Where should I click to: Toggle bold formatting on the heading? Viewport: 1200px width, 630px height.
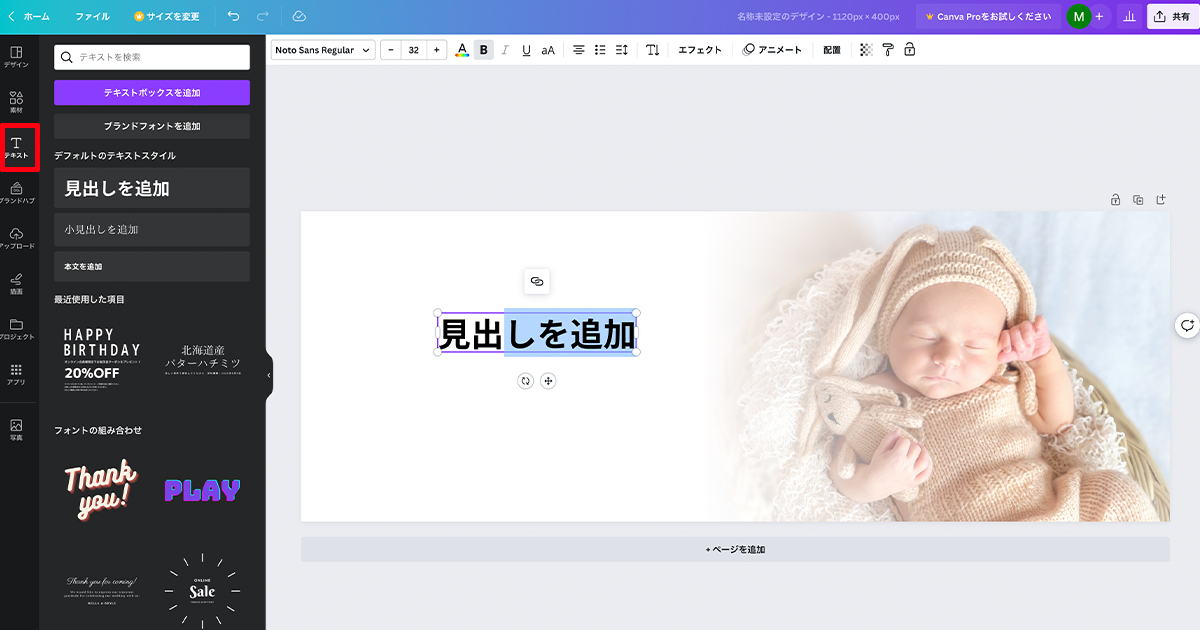click(x=483, y=48)
